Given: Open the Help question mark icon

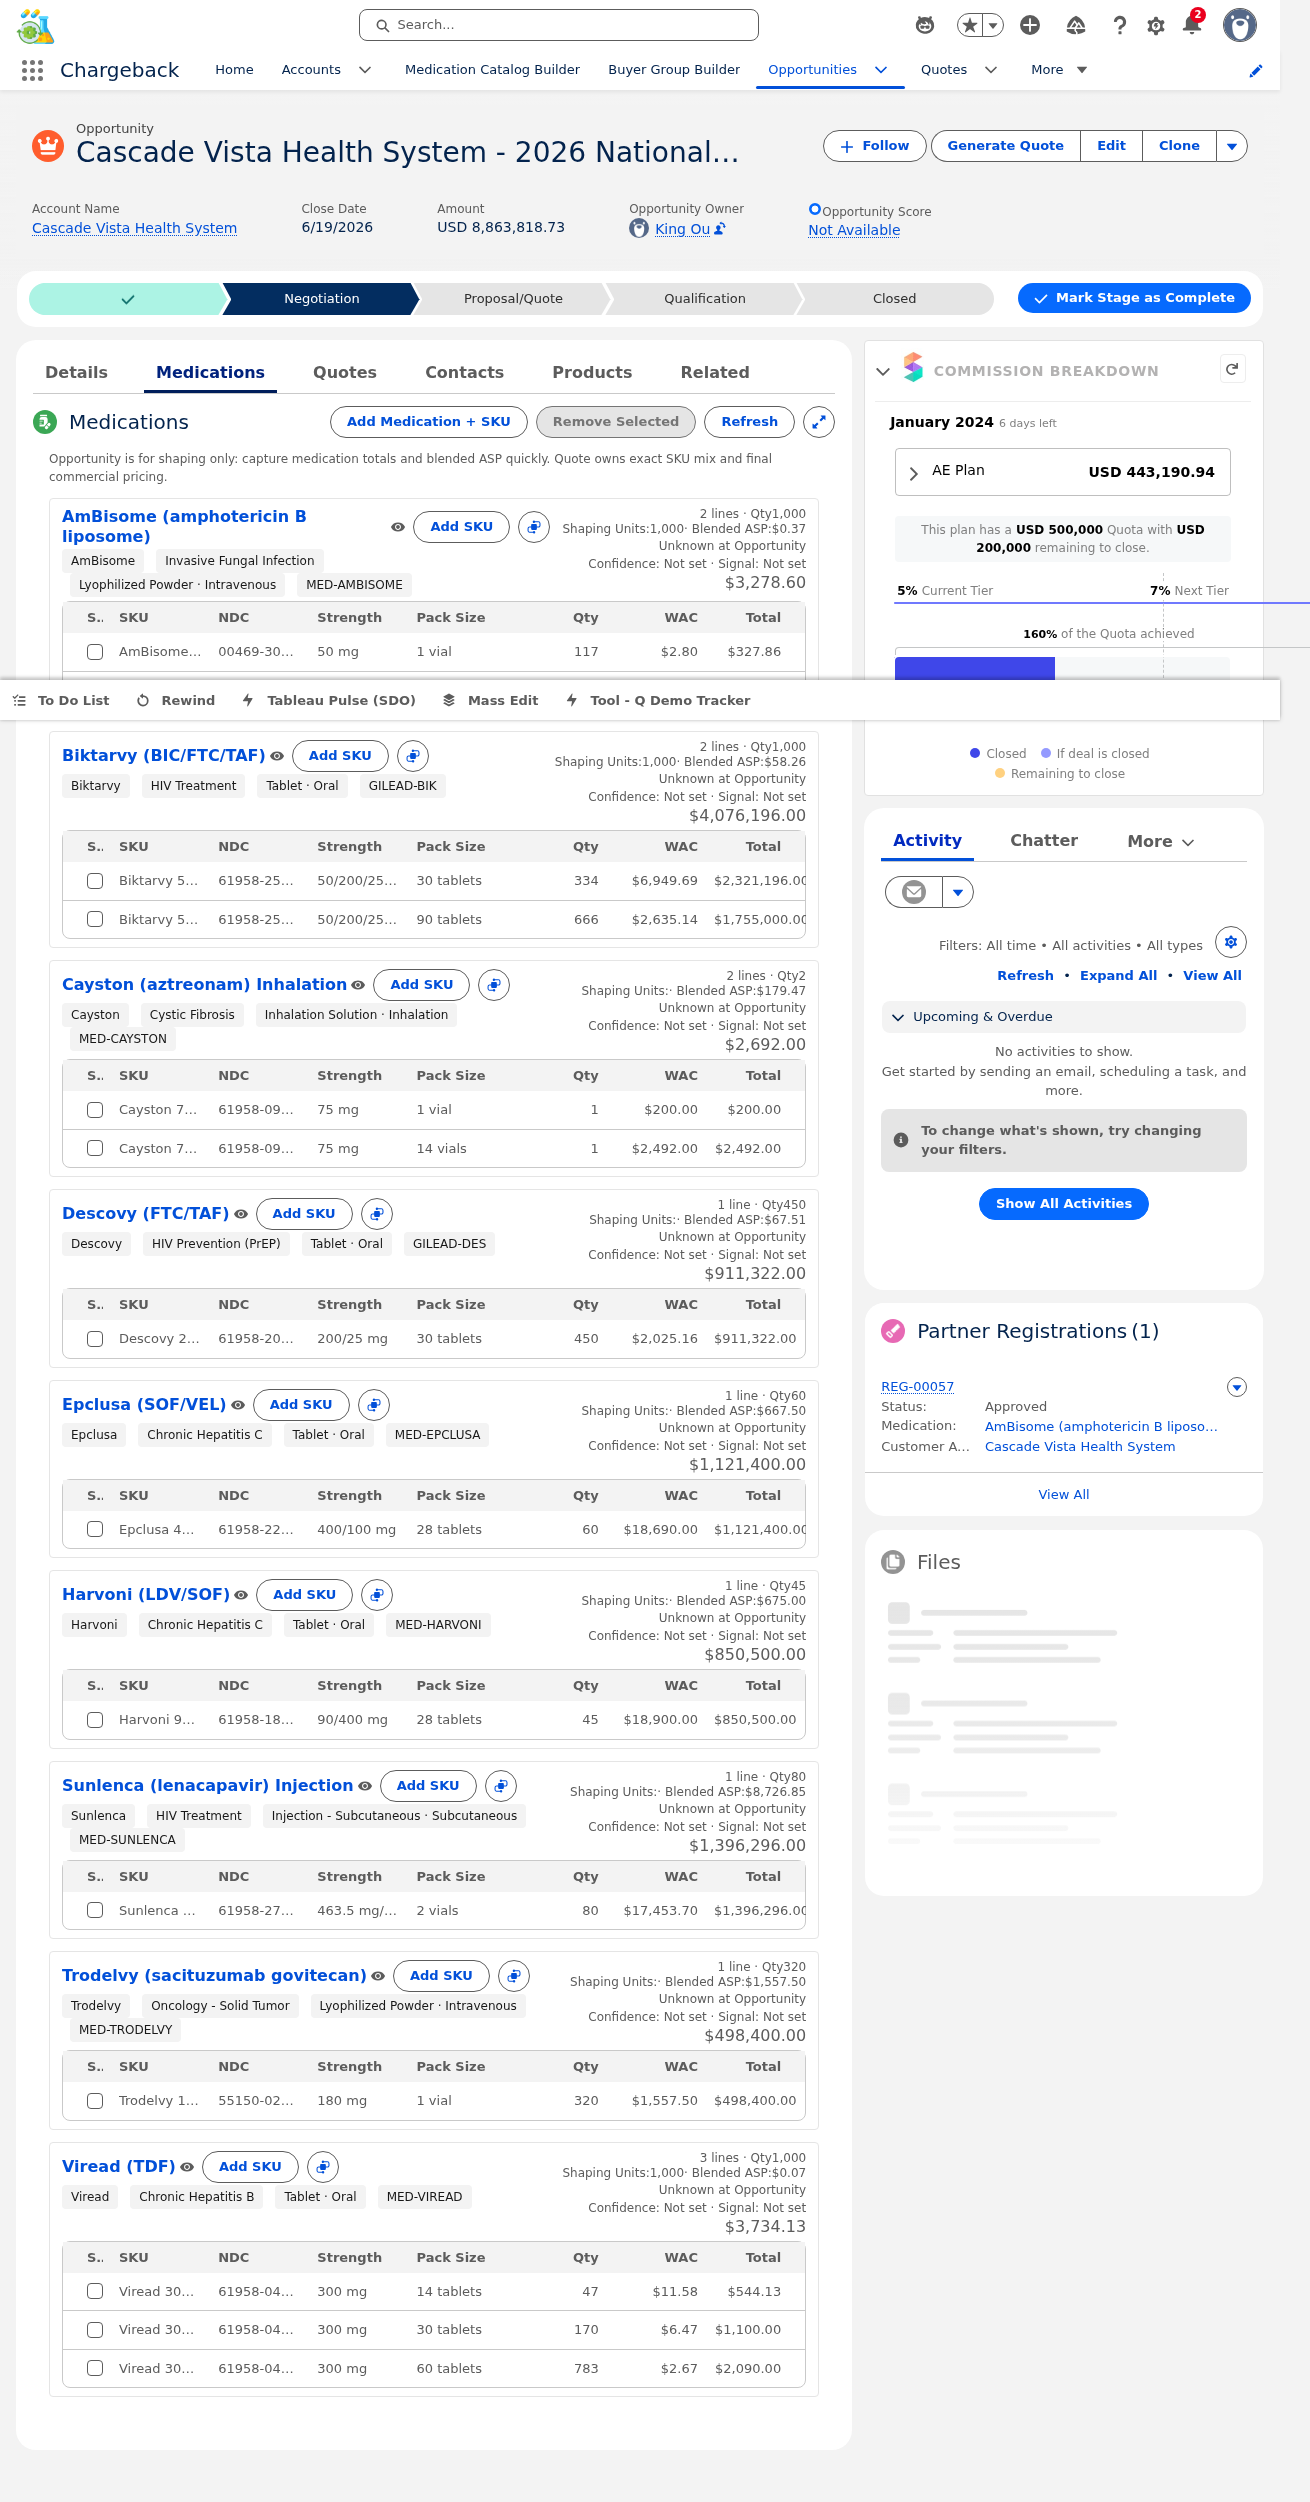Looking at the screenshot, I should pos(1120,25).
